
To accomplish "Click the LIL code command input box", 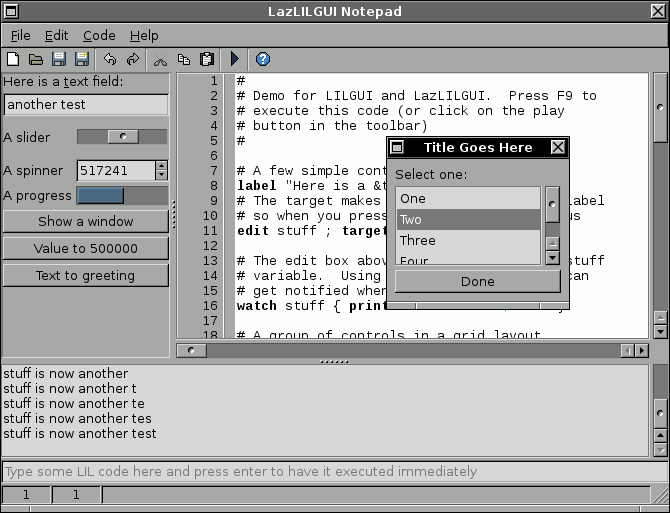I will [330, 472].
